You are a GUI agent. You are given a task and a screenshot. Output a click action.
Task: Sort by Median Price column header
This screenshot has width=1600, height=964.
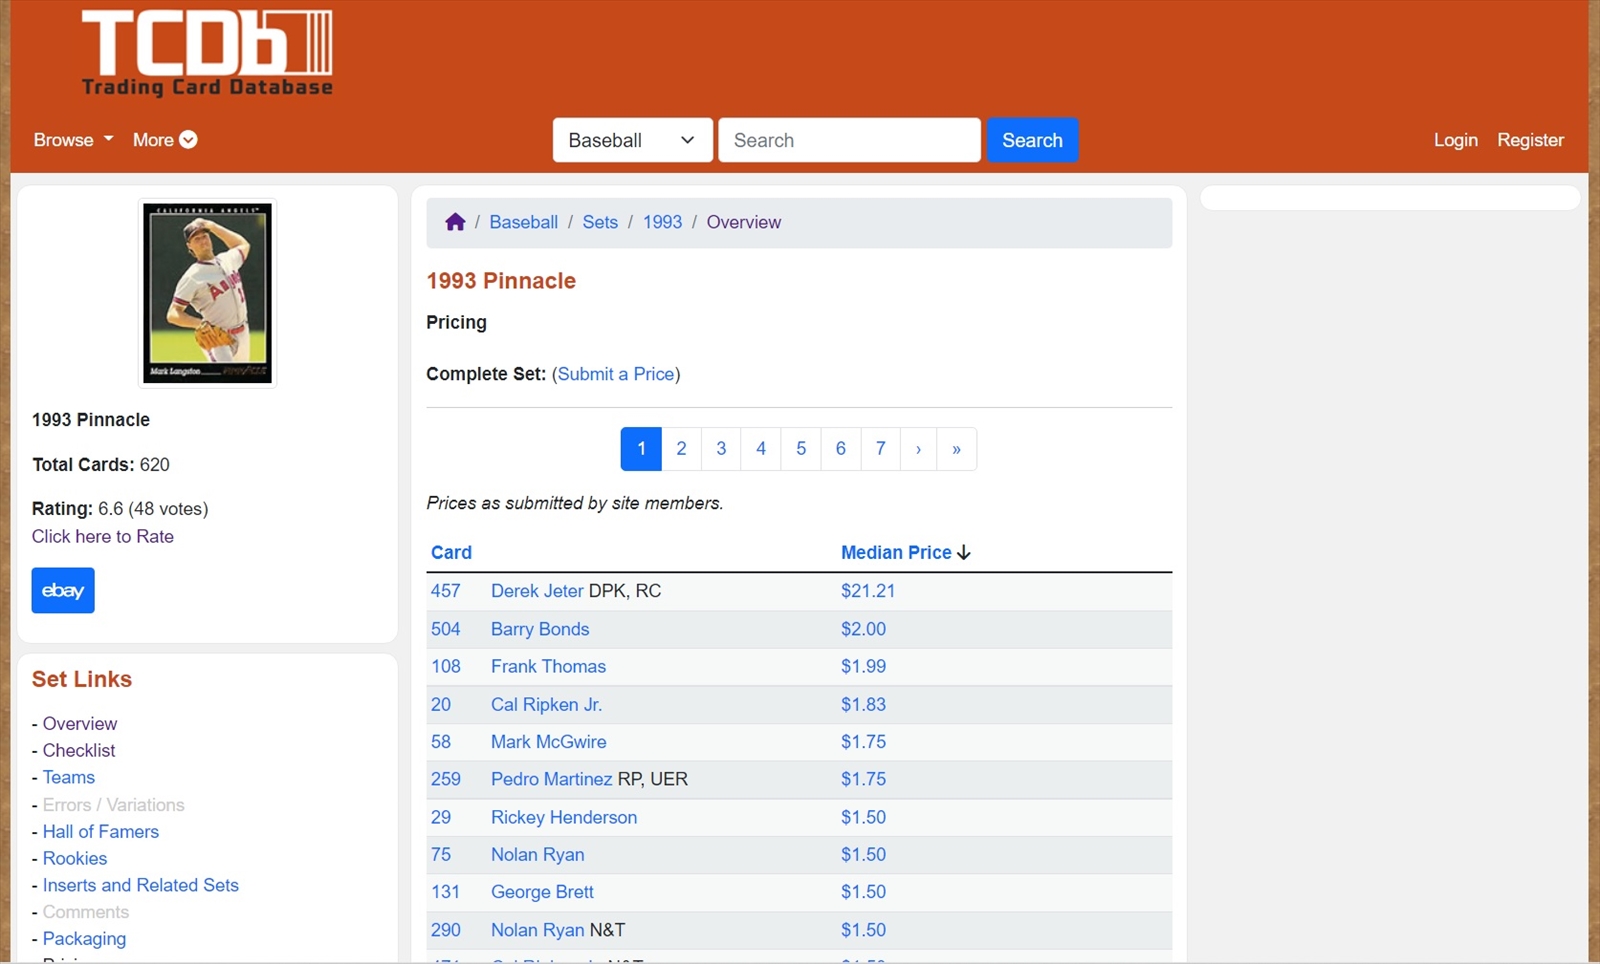(x=896, y=552)
